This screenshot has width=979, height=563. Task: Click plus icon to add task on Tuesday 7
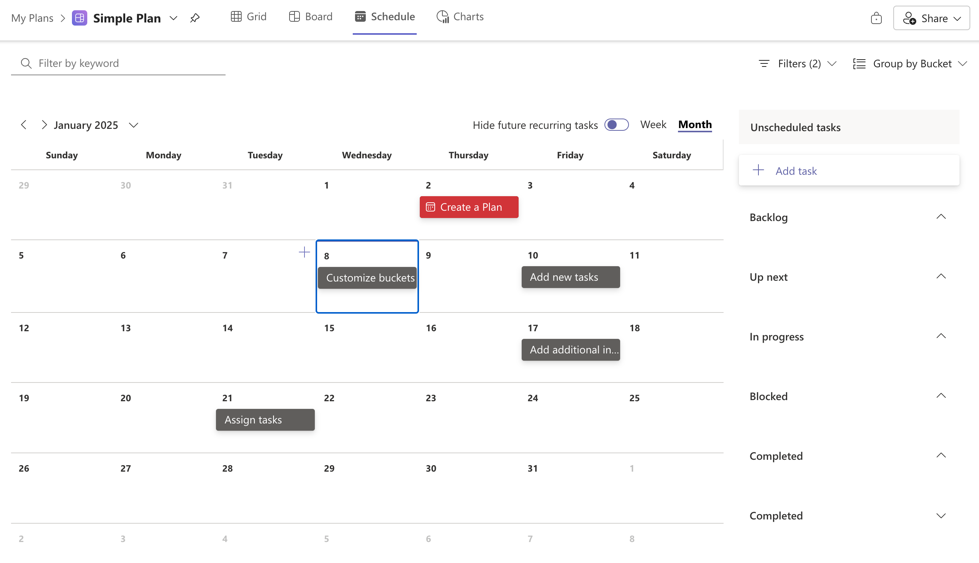[x=304, y=252]
